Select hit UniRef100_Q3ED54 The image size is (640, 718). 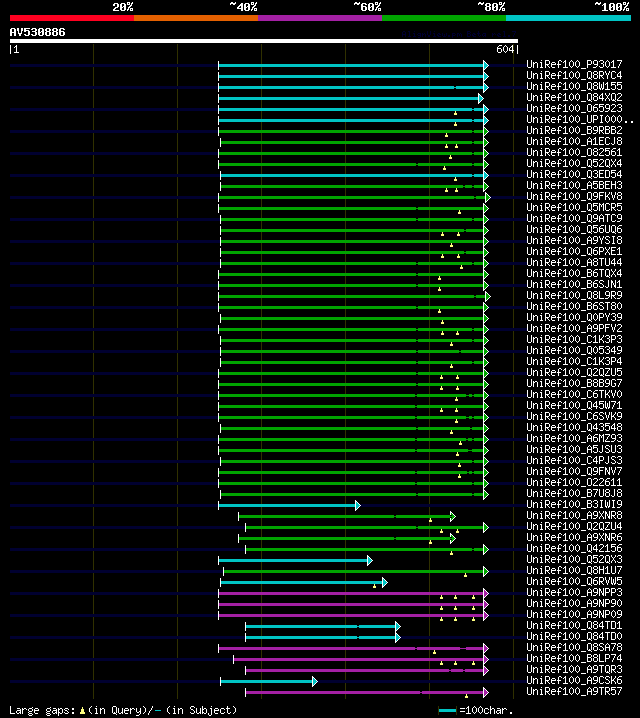(574, 174)
